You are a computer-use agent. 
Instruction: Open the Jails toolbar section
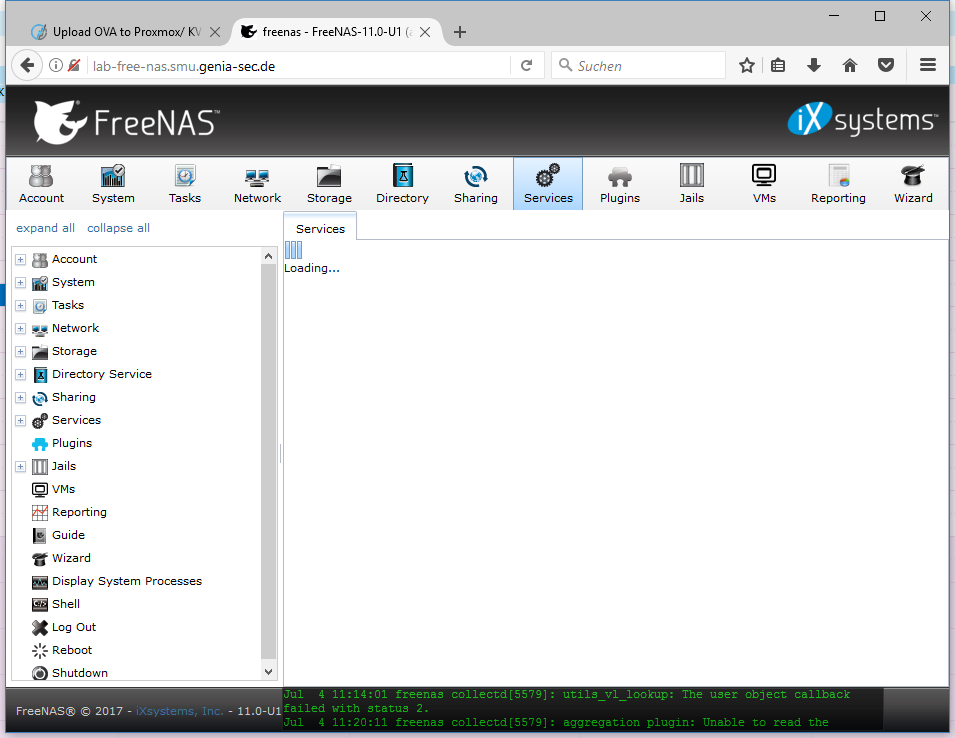pos(691,184)
